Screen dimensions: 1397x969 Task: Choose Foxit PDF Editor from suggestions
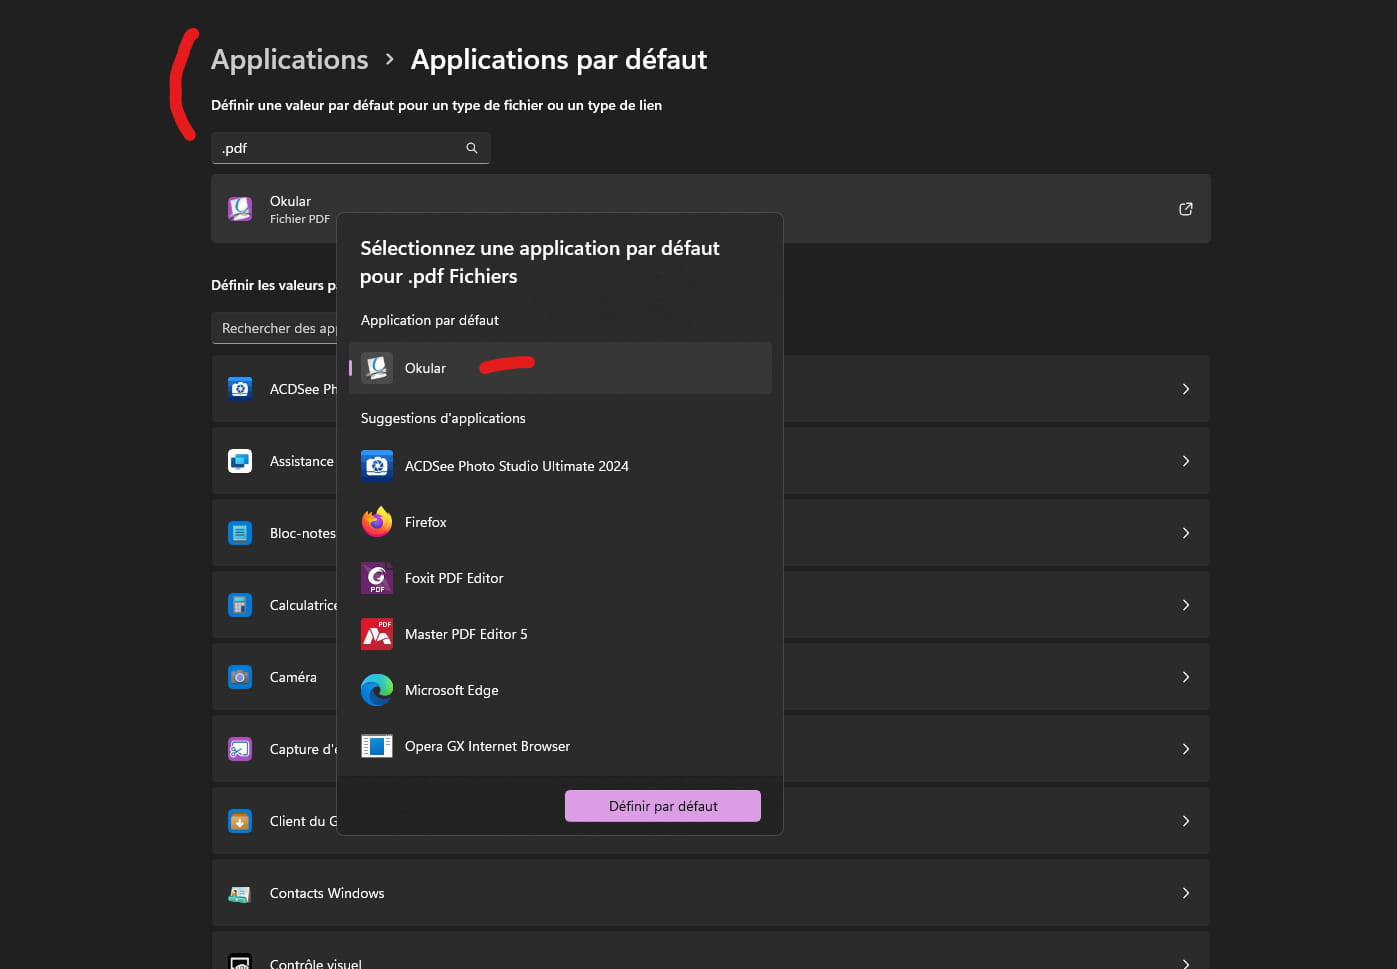[x=560, y=578]
